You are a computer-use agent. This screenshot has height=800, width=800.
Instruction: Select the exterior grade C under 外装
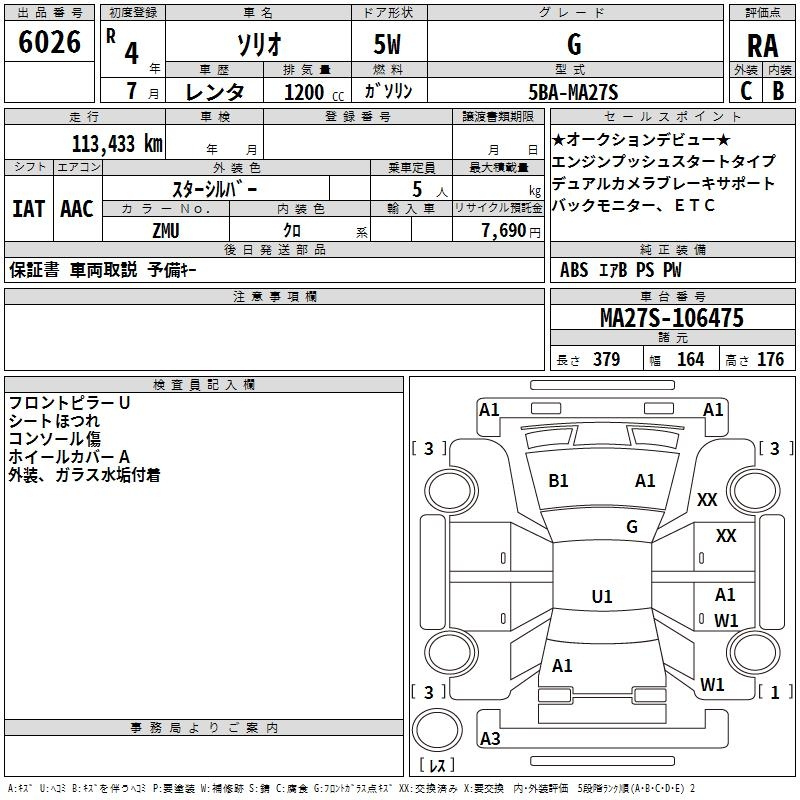click(746, 91)
